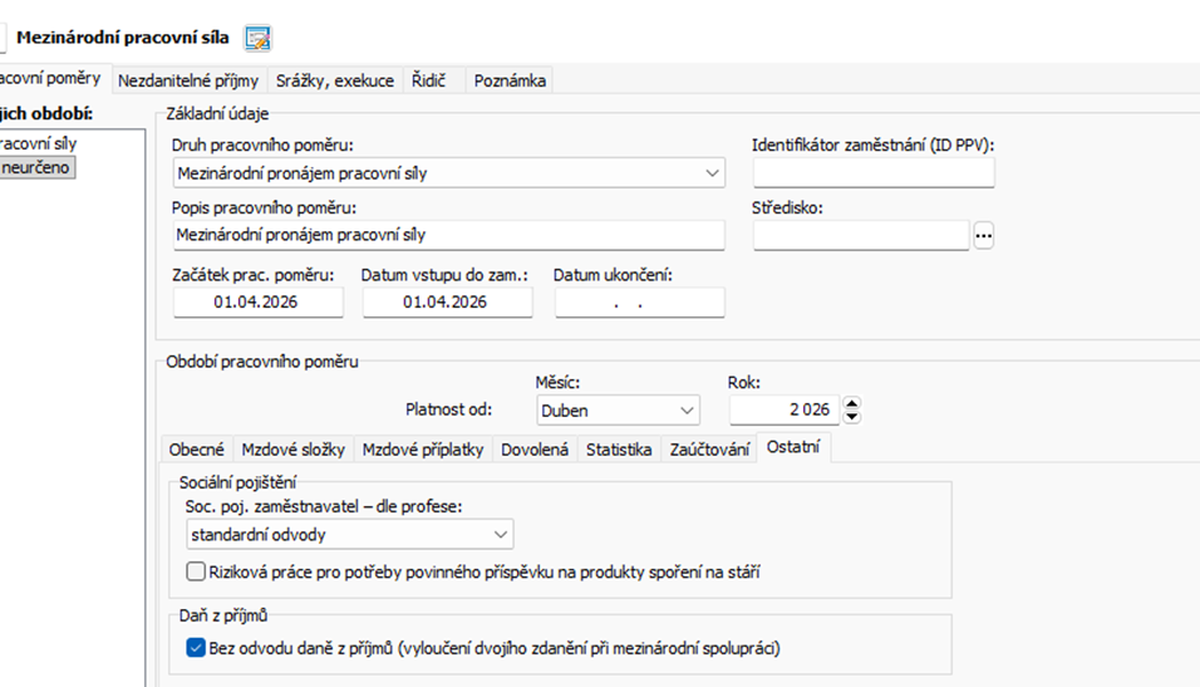1200x687 pixels.
Task: Click the Popis pracovního poměru text field
Action: pos(448,235)
